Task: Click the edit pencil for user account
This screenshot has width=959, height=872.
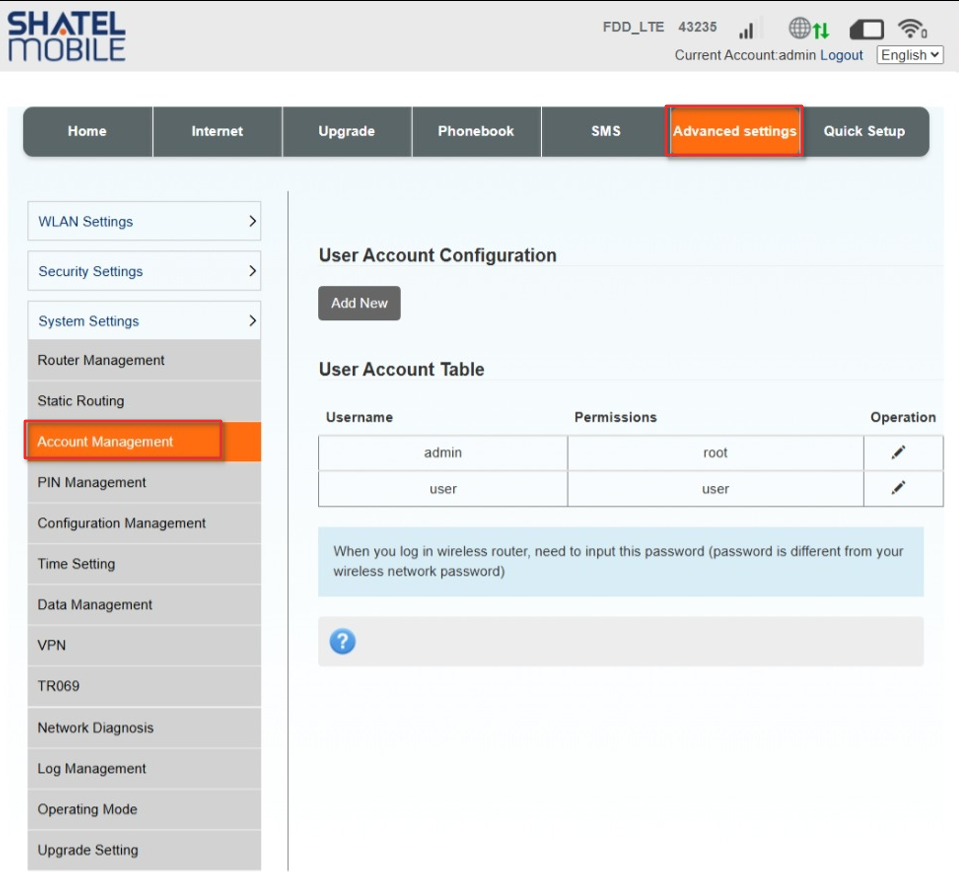Action: pos(898,488)
